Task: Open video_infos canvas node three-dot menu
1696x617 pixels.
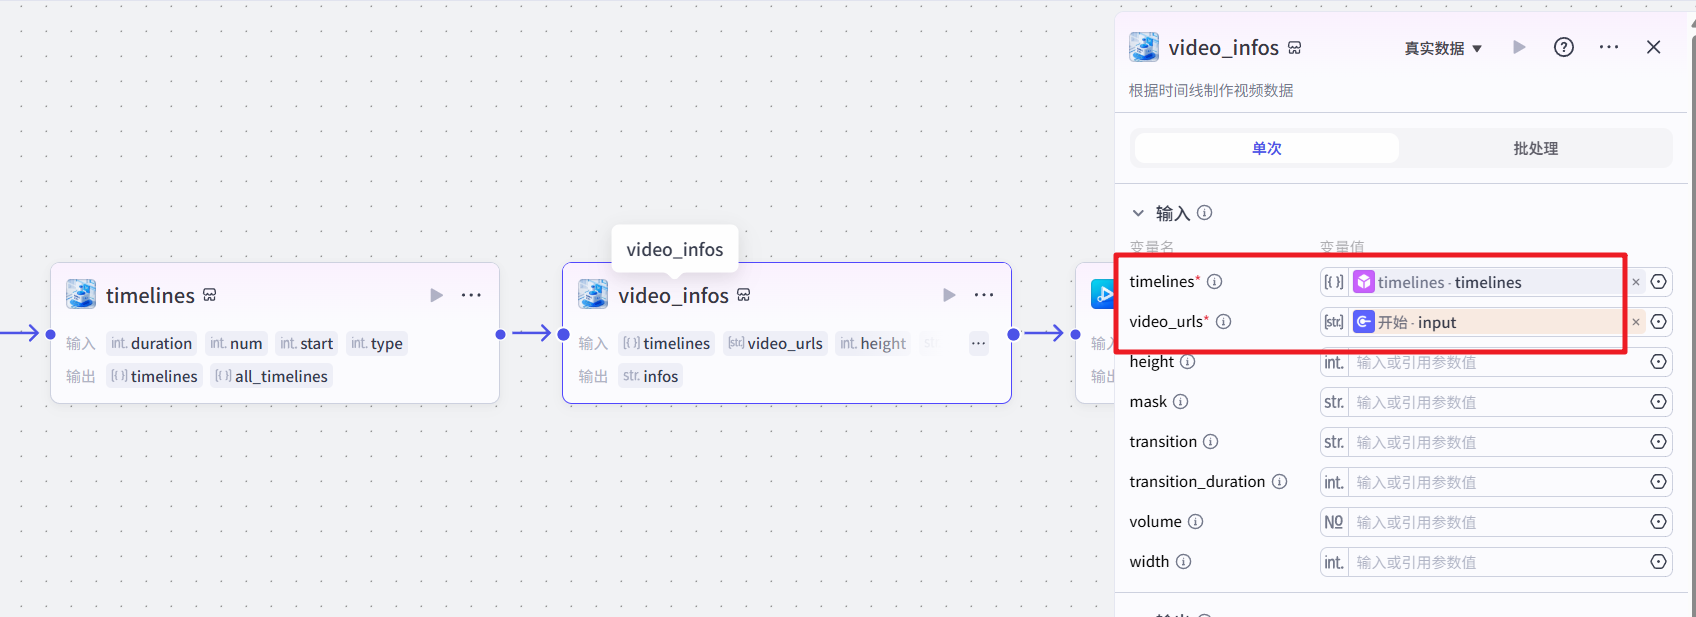Action: (x=983, y=295)
